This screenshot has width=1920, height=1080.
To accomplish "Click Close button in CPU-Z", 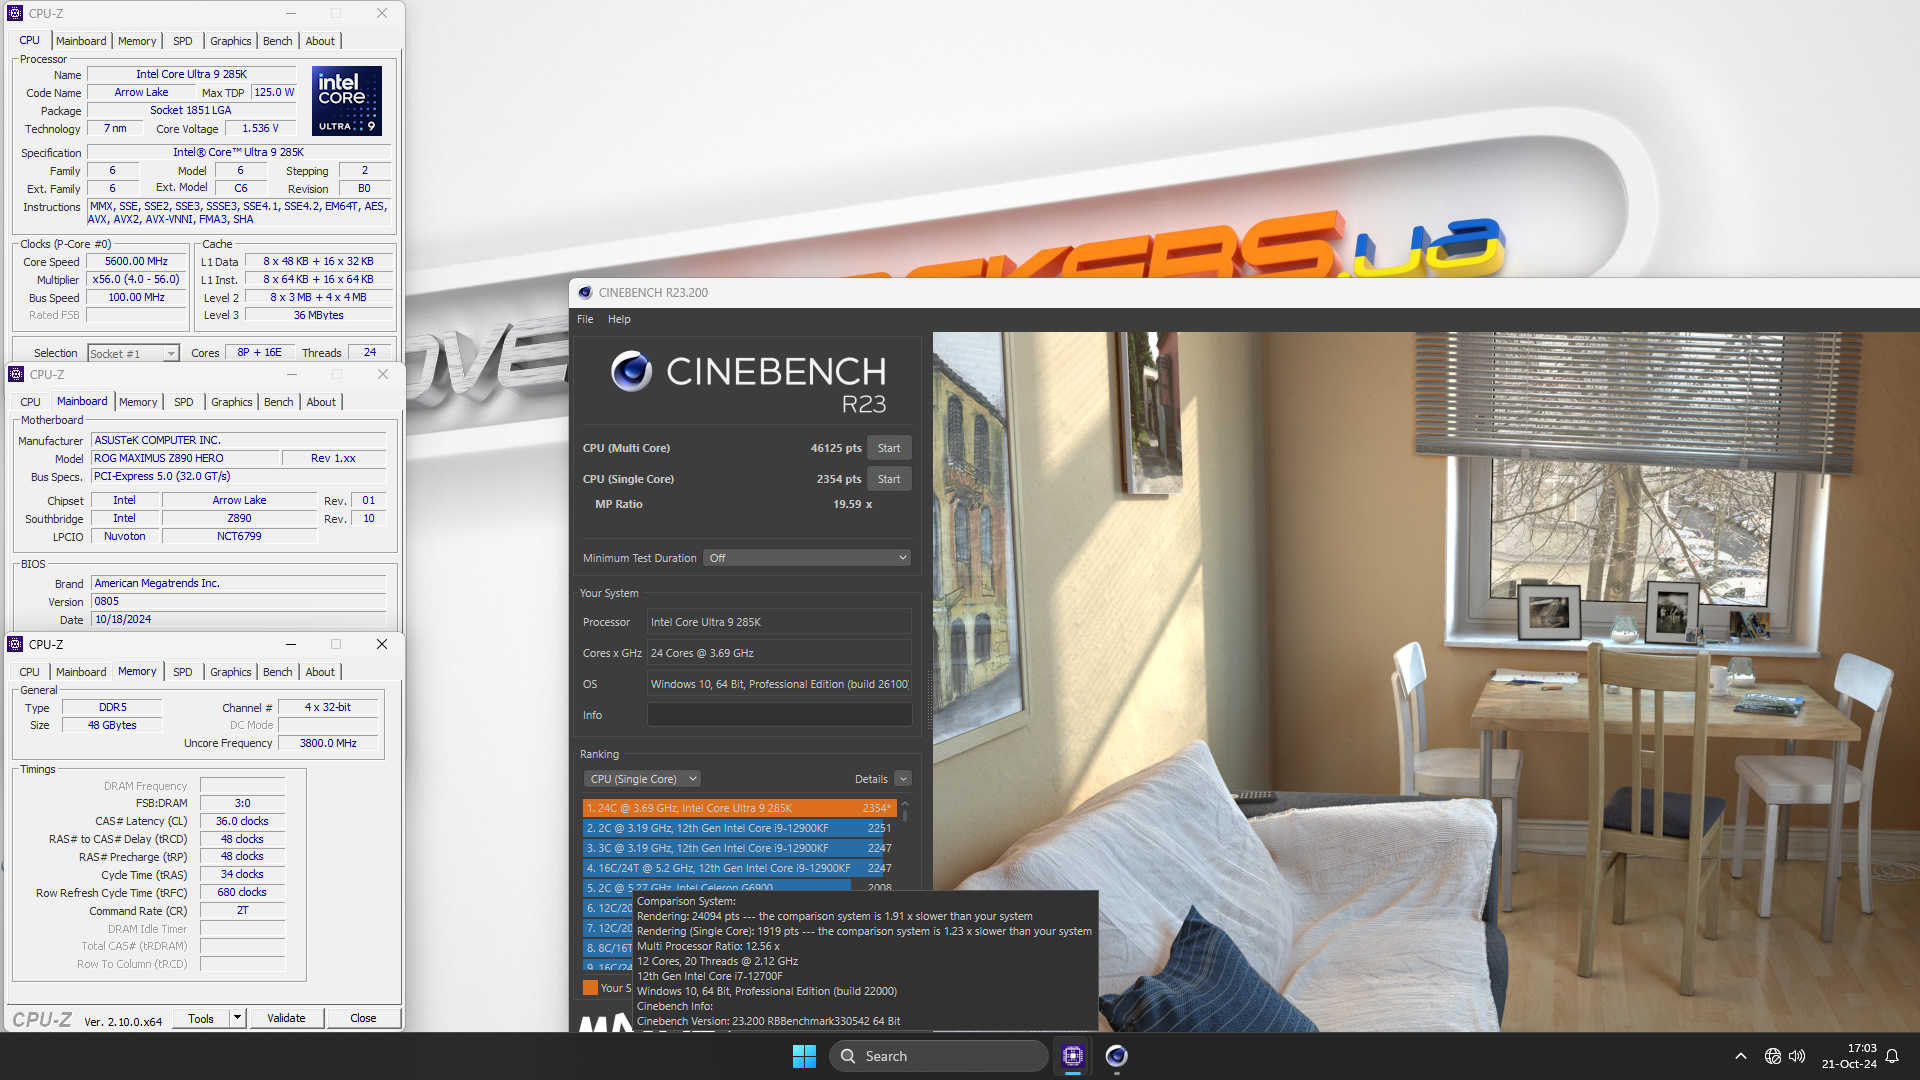I will tap(363, 1018).
